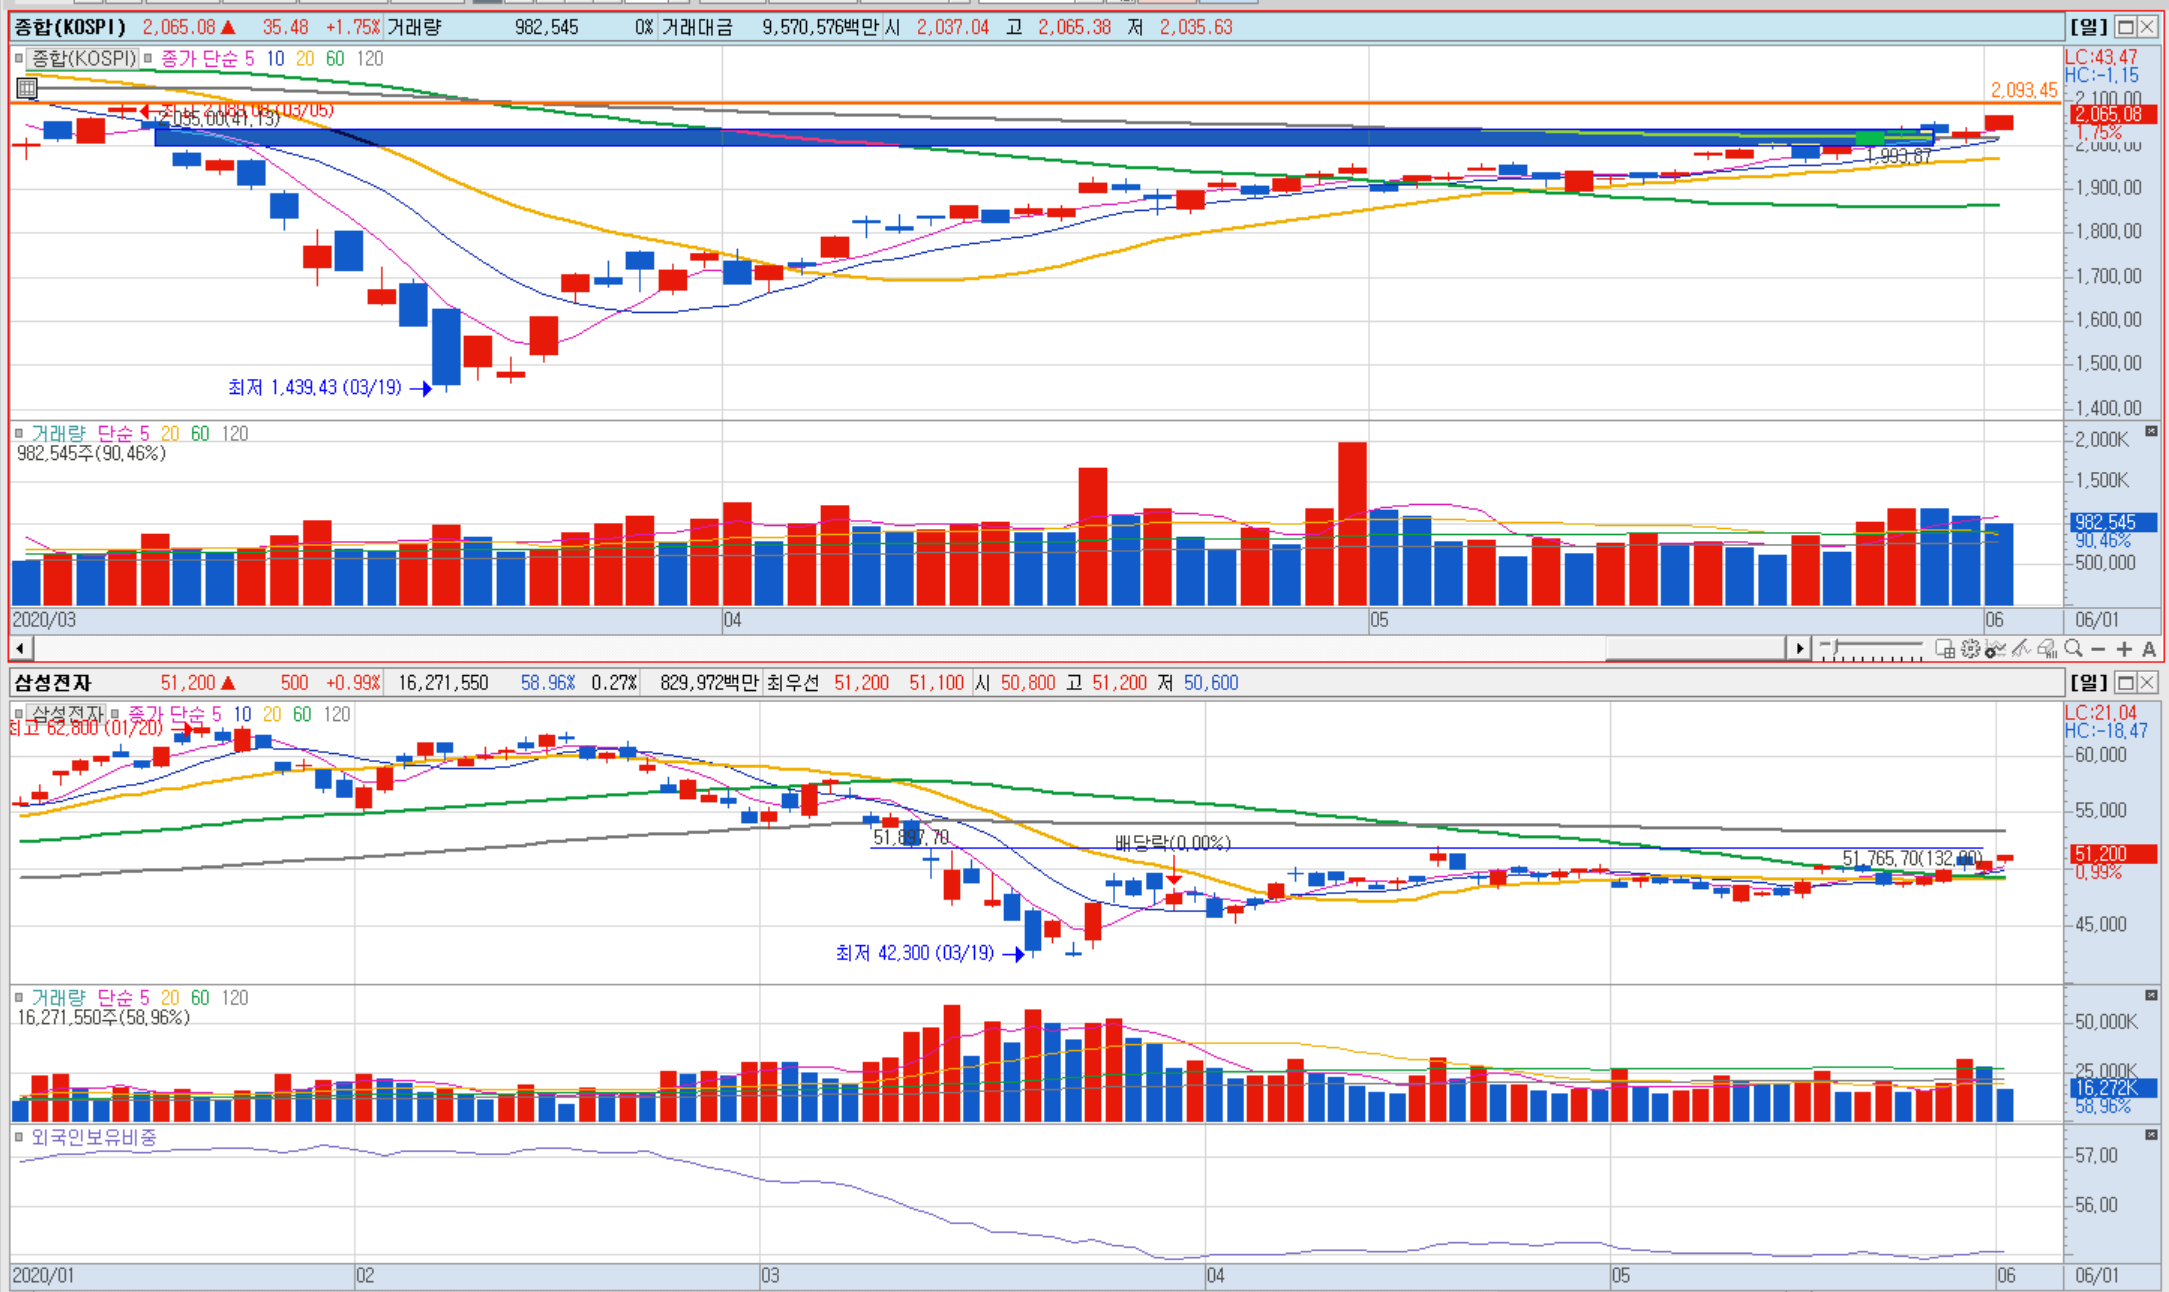The width and height of the screenshot is (2169, 1292).
Task: Open chart settings gear icon
Action: pos(1970,649)
